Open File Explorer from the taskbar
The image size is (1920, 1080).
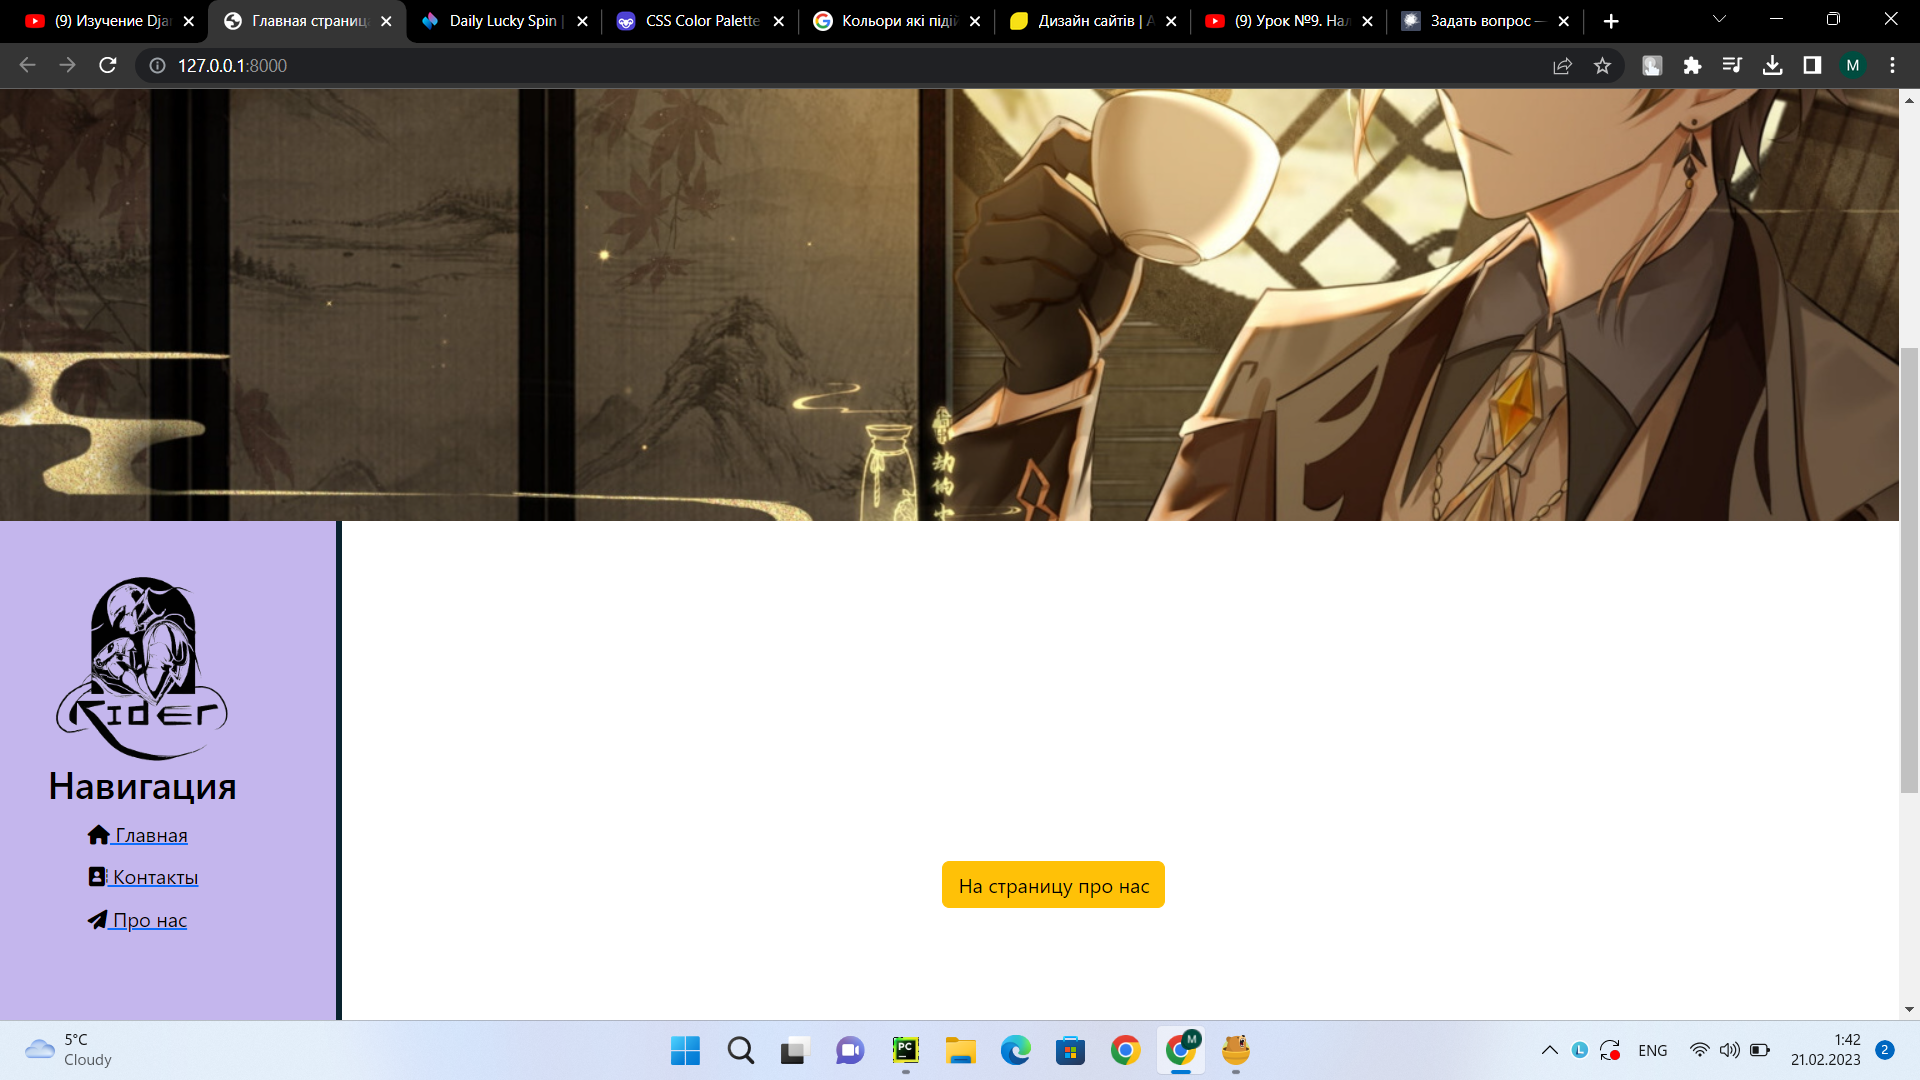[x=960, y=1050]
